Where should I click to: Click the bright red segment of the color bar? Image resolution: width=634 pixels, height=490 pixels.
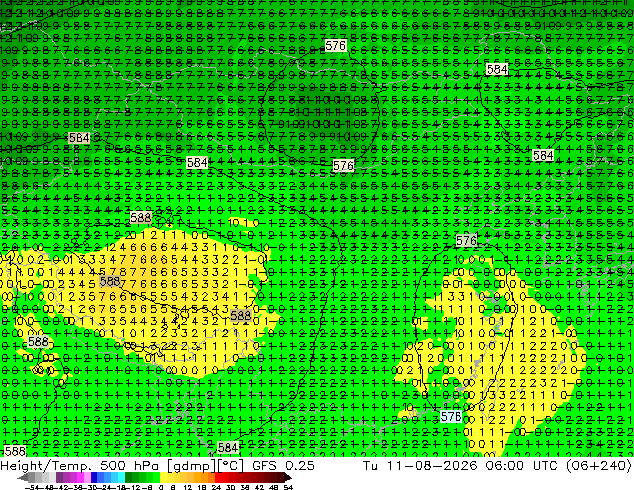click(x=218, y=478)
